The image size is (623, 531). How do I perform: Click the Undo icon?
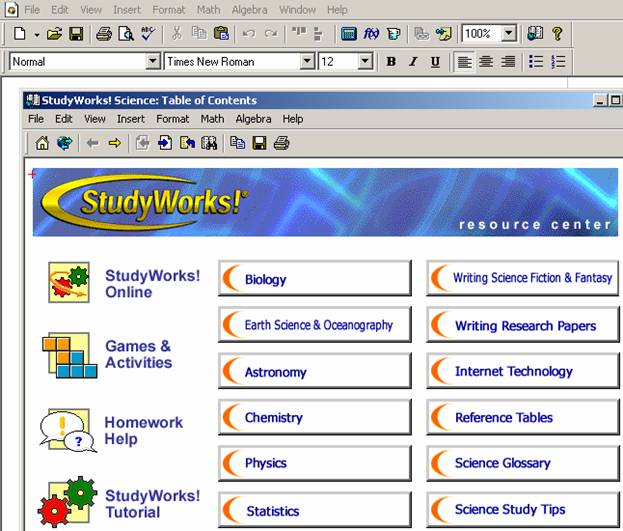coord(249,34)
